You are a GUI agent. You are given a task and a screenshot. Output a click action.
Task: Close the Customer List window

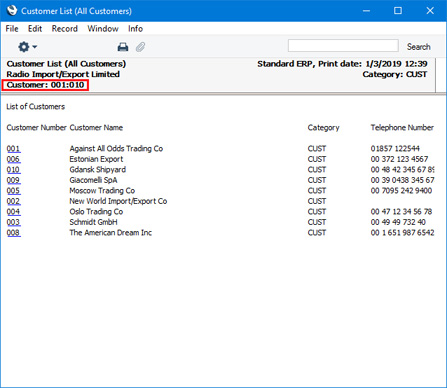click(x=430, y=11)
